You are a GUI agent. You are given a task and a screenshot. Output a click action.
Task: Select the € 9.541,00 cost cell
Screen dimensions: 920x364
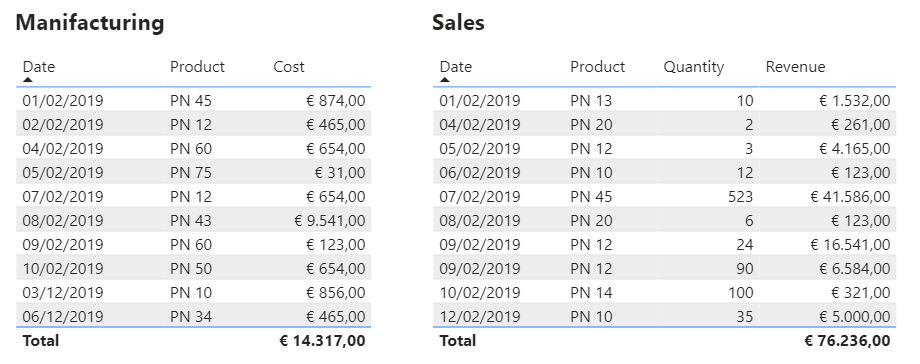coord(330,221)
